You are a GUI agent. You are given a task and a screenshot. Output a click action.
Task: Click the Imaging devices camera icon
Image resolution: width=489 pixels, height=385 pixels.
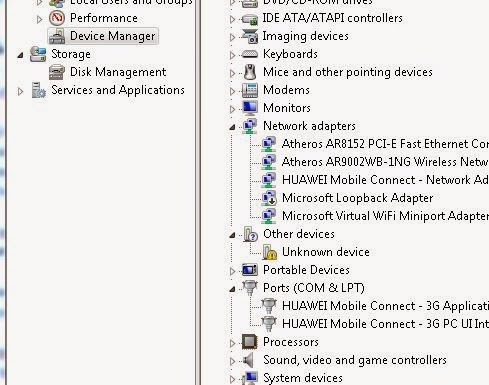coord(250,36)
